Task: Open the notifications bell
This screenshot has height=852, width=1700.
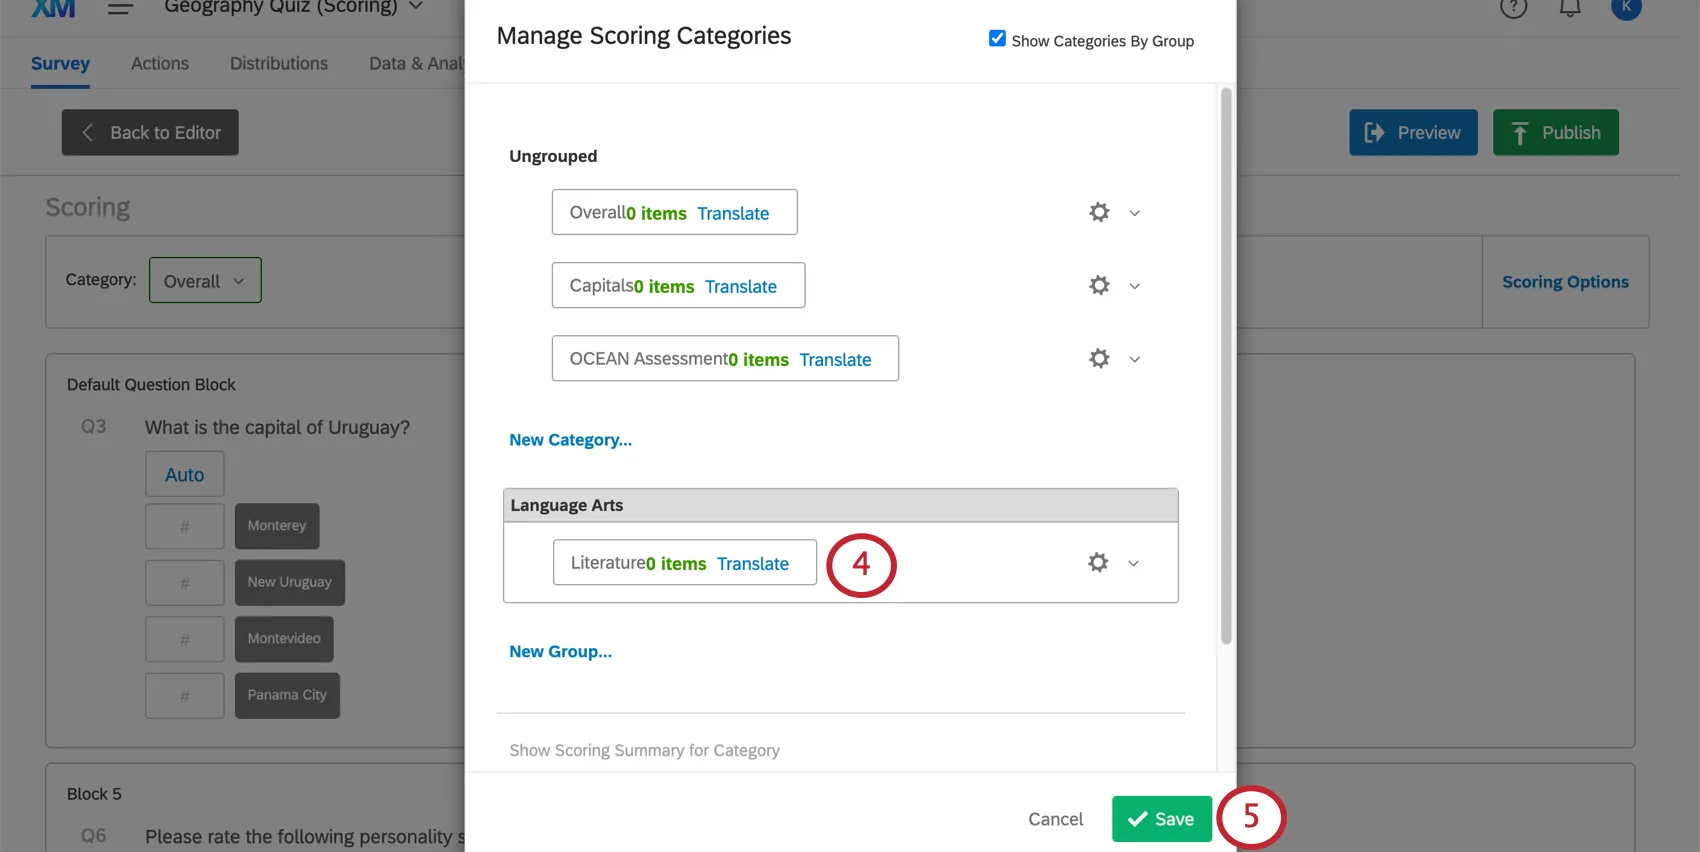Action: [x=1570, y=8]
